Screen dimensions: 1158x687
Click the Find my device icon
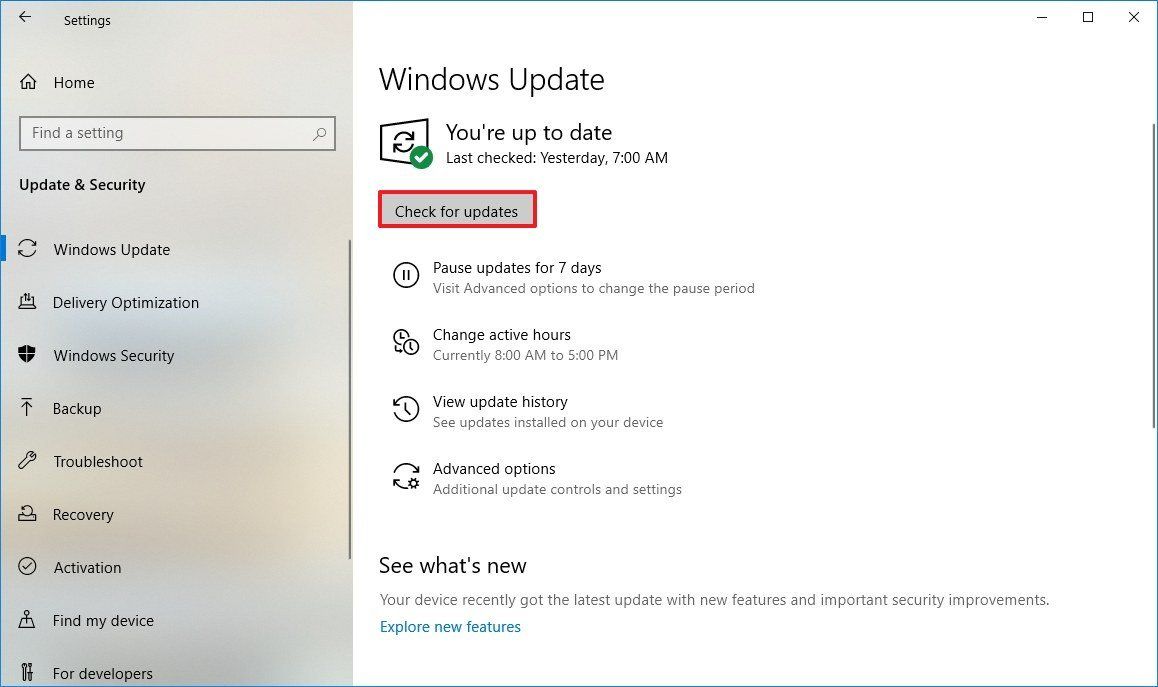click(27, 620)
